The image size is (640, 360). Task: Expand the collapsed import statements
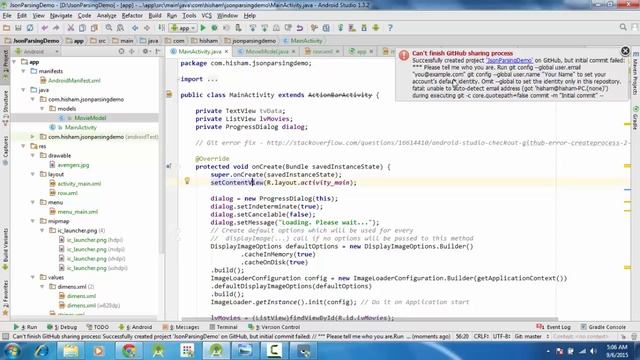click(213, 79)
